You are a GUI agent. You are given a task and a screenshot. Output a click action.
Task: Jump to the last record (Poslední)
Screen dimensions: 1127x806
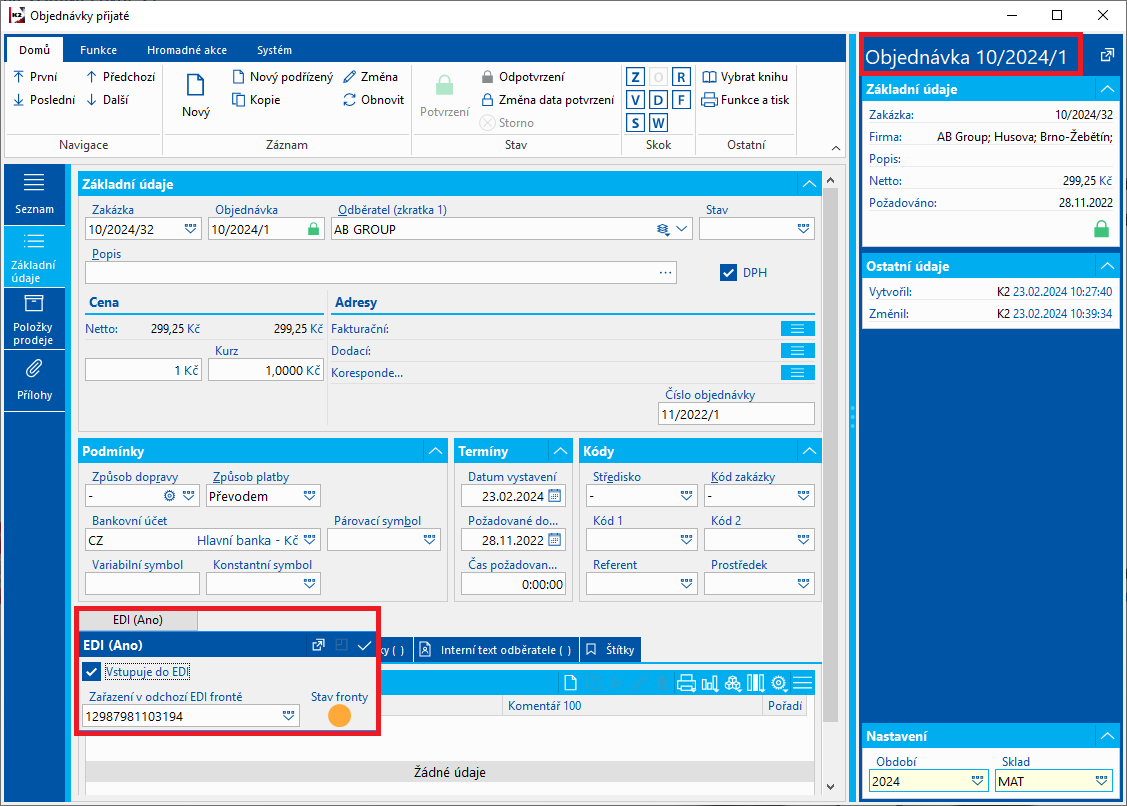click(44, 100)
